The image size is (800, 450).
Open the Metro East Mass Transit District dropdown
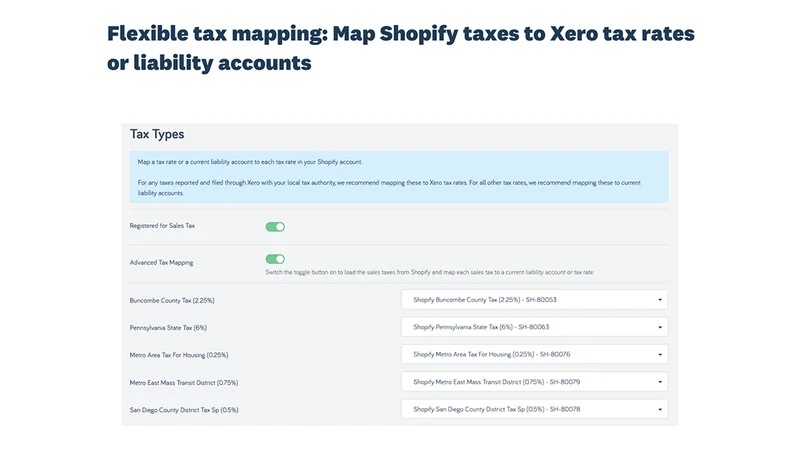pyautogui.click(x=534, y=382)
